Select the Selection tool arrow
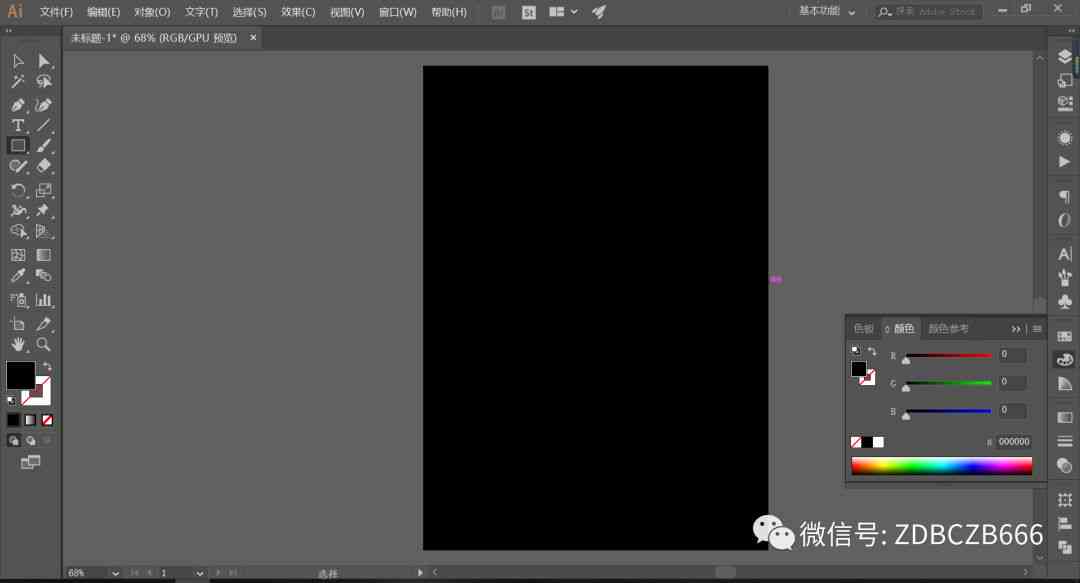The height and width of the screenshot is (583, 1080). (18, 61)
